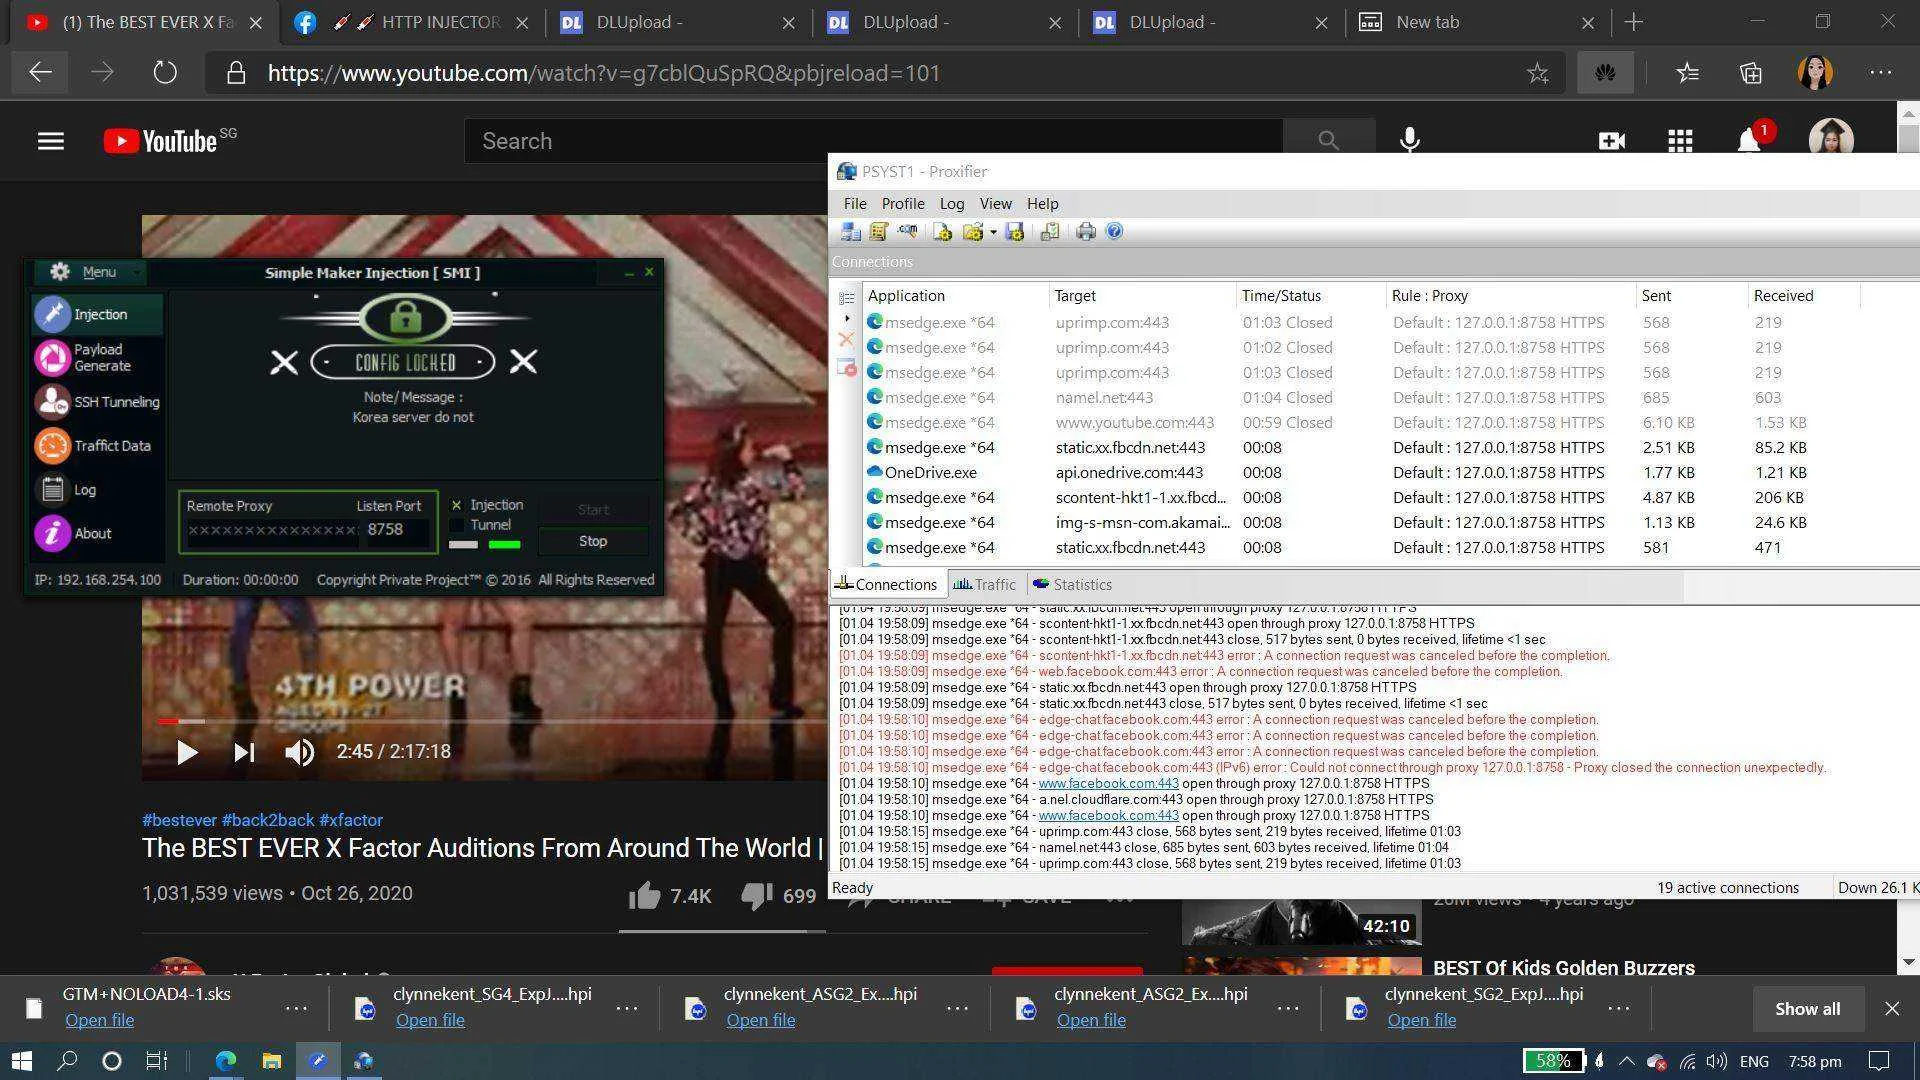Open YouTube create video camera icon
The image size is (1920, 1080).
tap(1611, 141)
